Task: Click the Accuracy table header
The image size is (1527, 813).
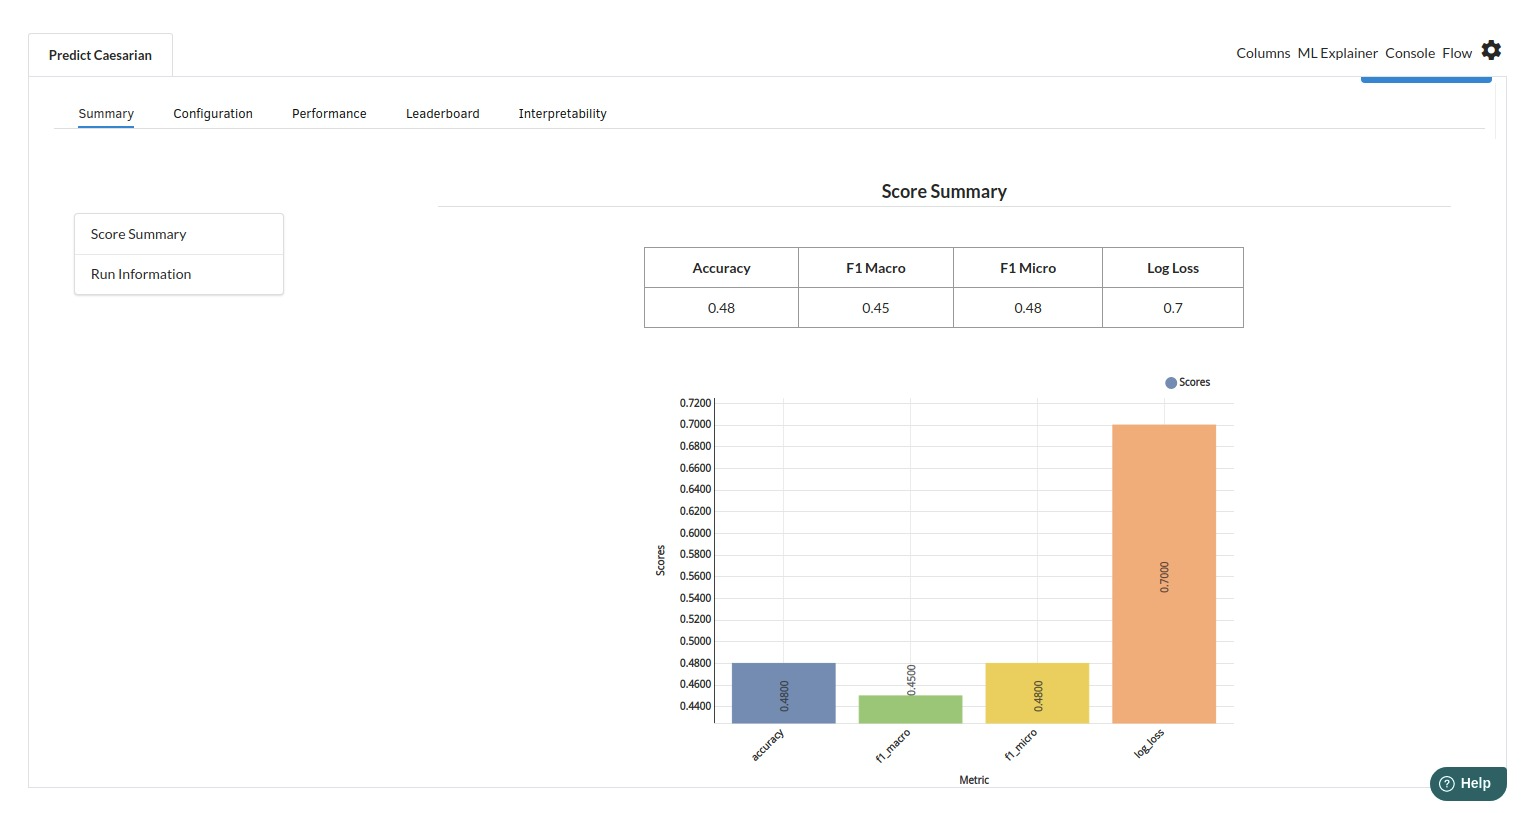Action: (x=721, y=268)
